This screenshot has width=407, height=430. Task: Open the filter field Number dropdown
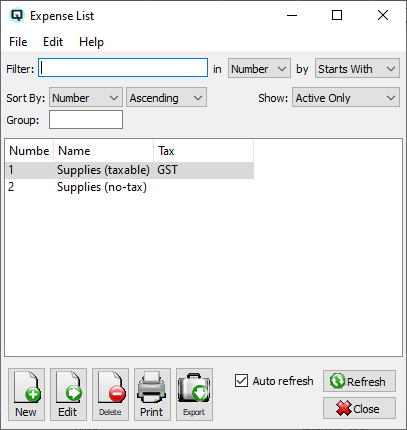(x=259, y=69)
